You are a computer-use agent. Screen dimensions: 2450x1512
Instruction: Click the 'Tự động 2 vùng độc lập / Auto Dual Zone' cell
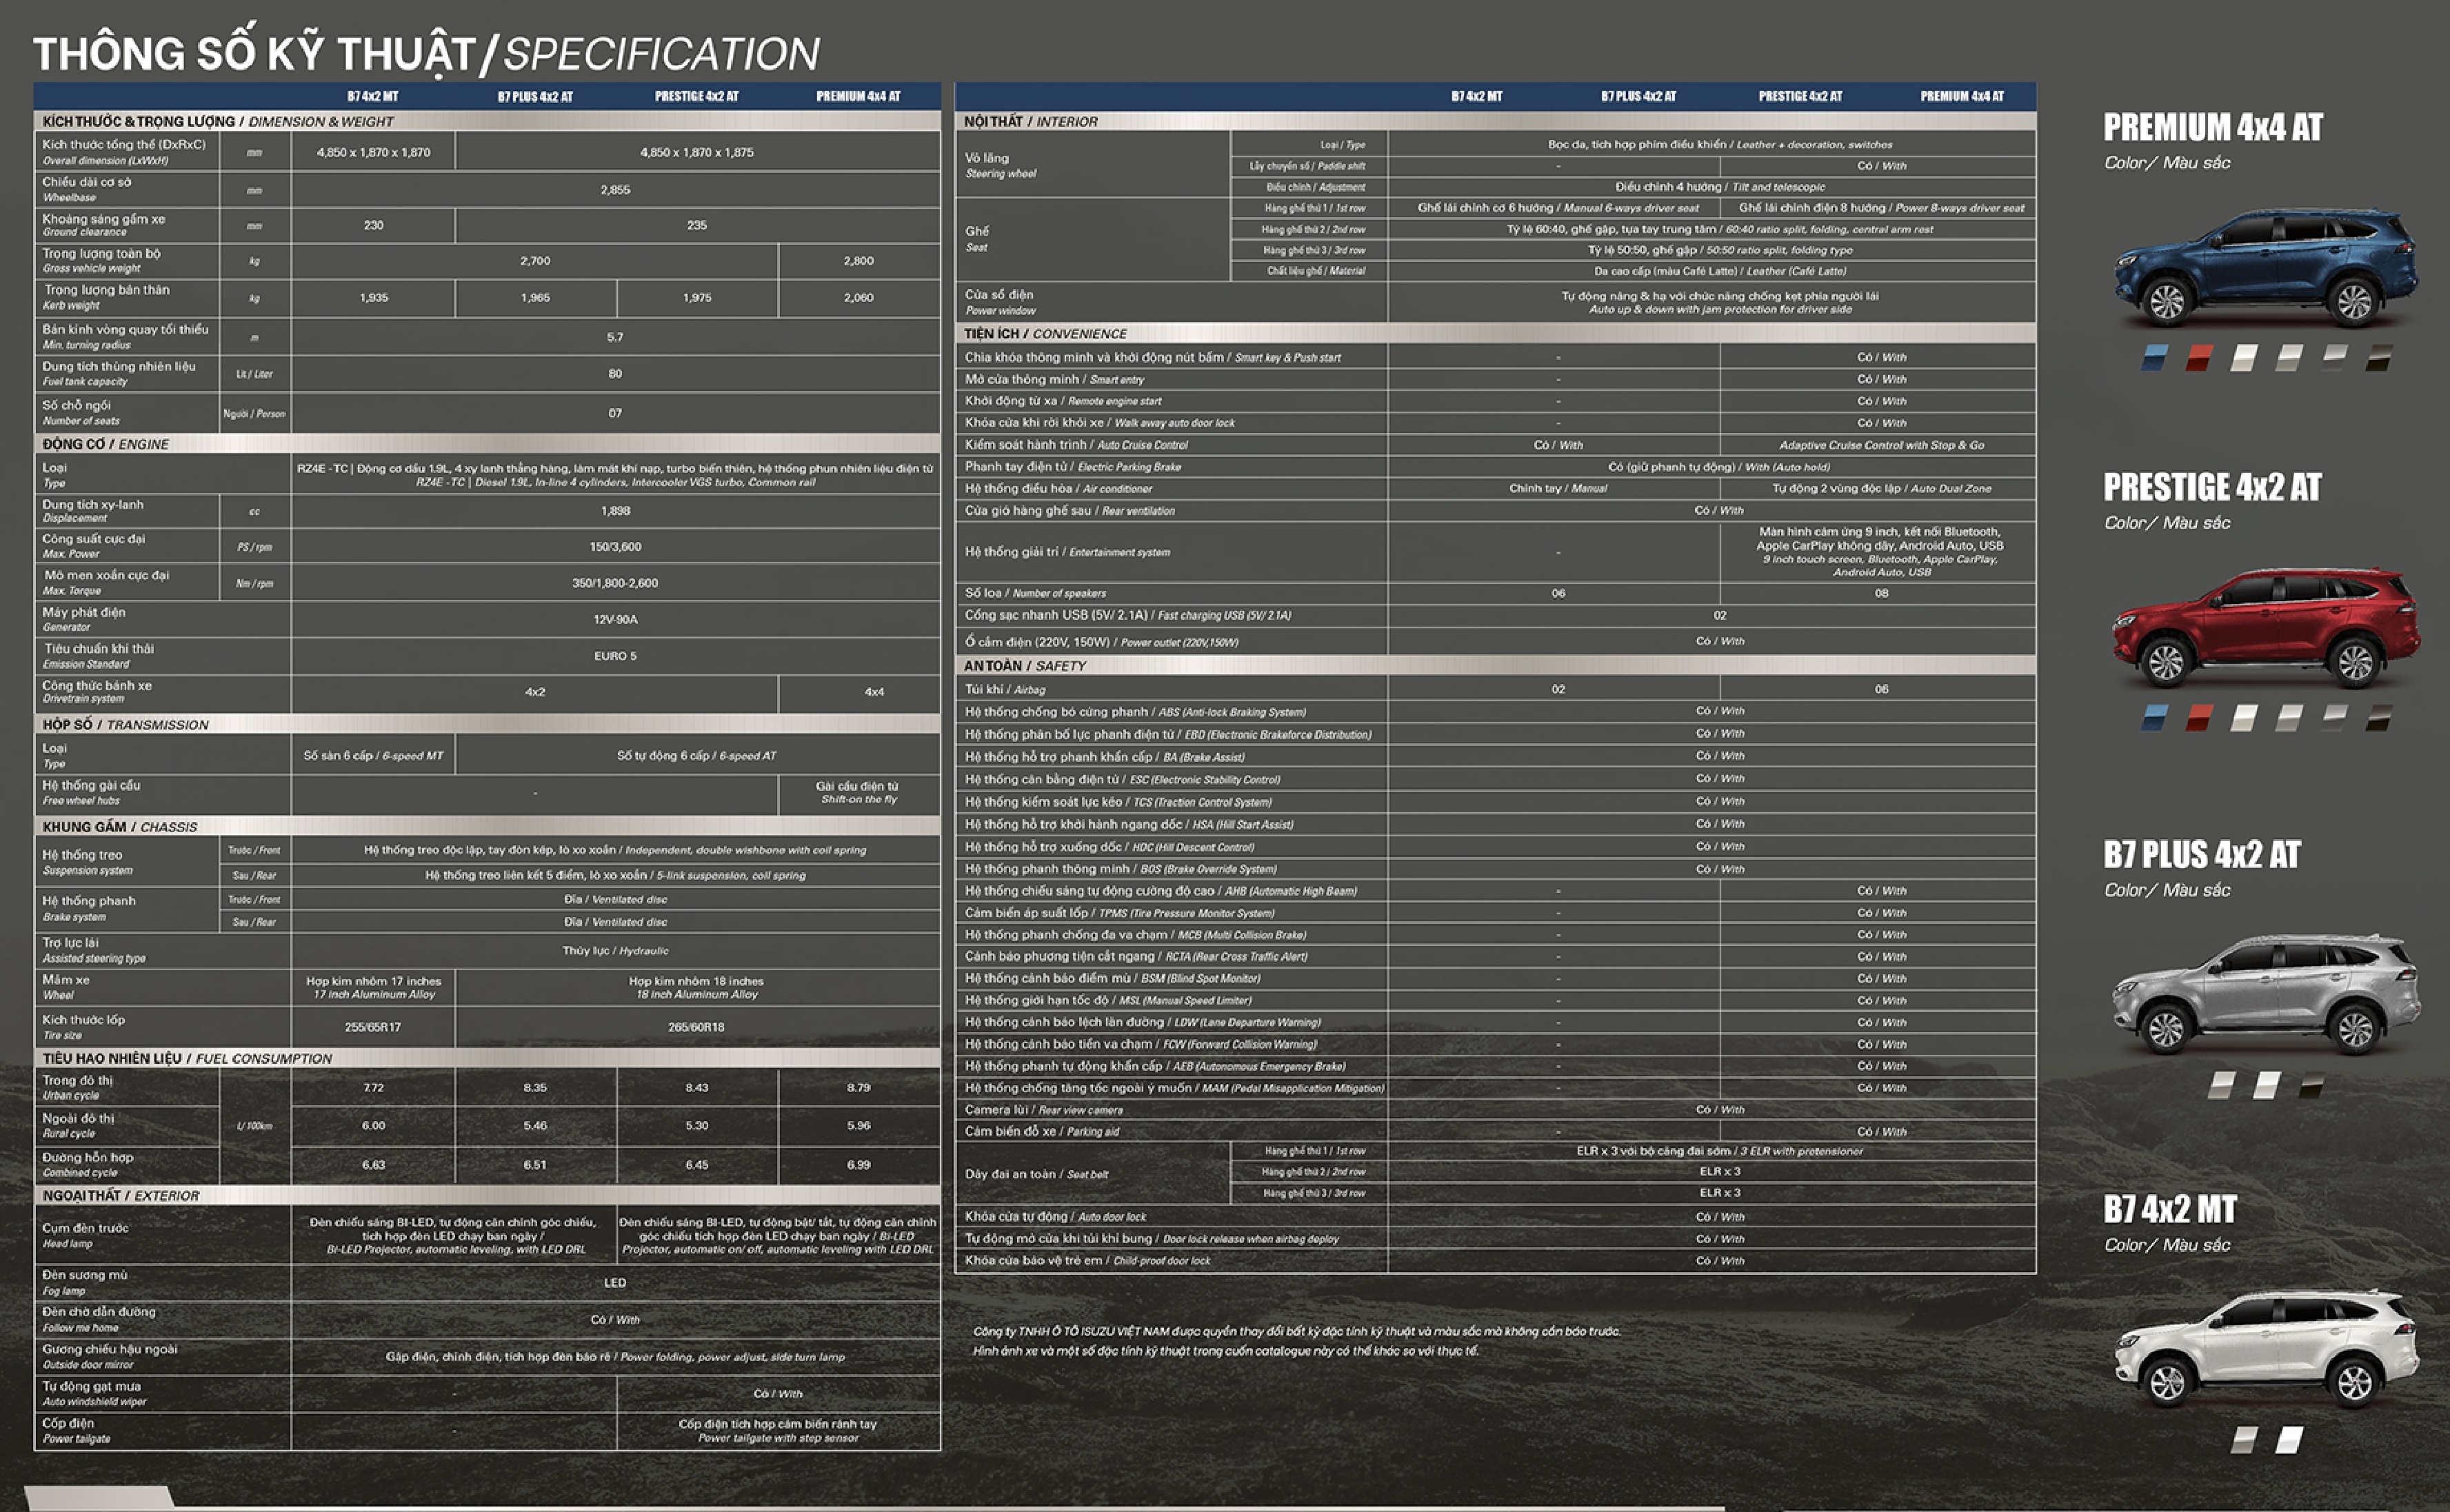pyautogui.click(x=1881, y=488)
